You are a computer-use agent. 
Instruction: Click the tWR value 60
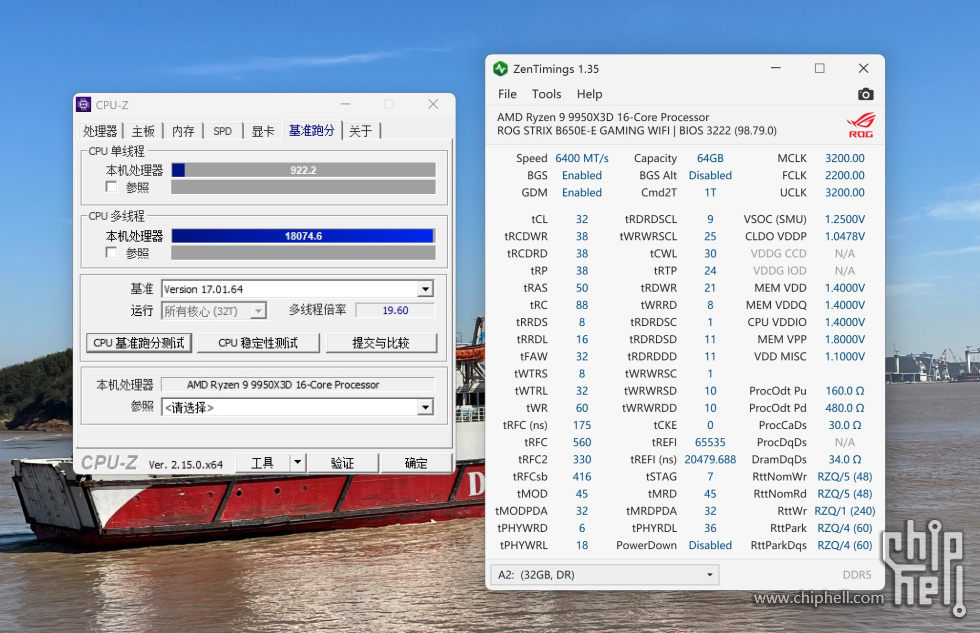tap(582, 408)
